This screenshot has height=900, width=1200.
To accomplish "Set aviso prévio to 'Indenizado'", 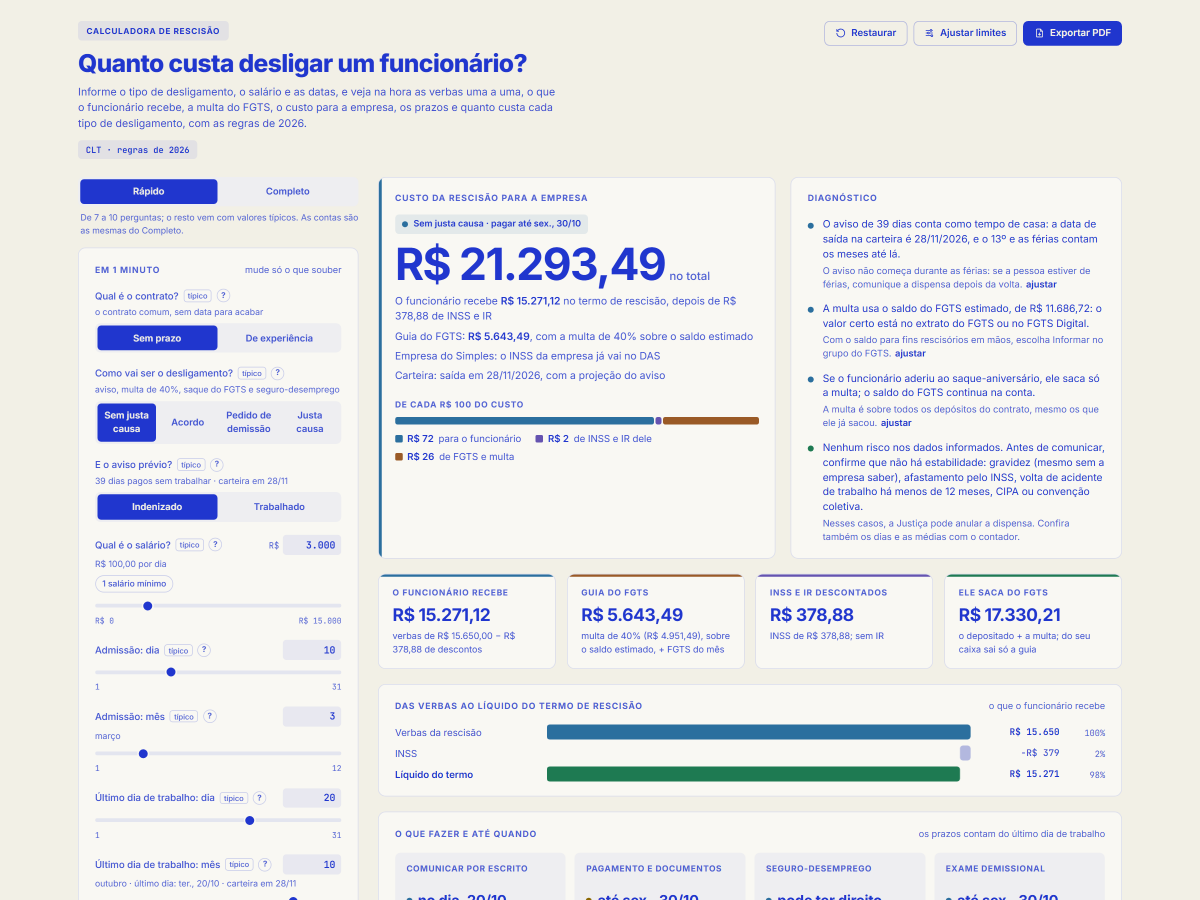I will pyautogui.click(x=157, y=507).
